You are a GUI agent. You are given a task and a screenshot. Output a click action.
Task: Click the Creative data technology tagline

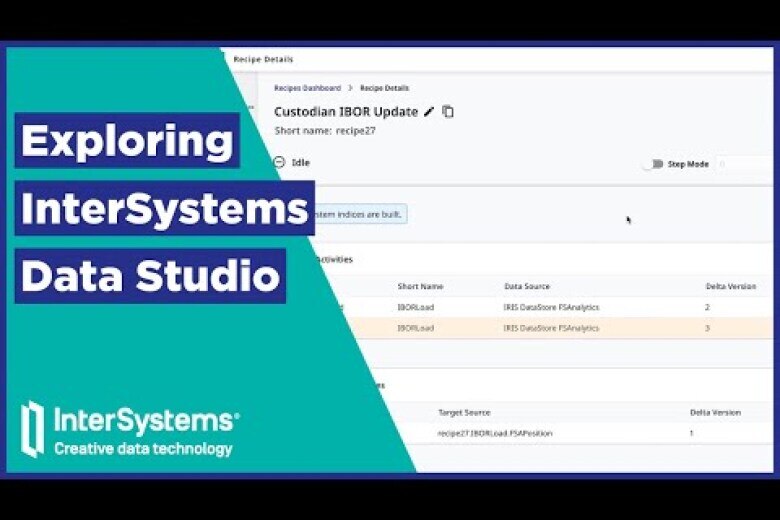point(143,449)
